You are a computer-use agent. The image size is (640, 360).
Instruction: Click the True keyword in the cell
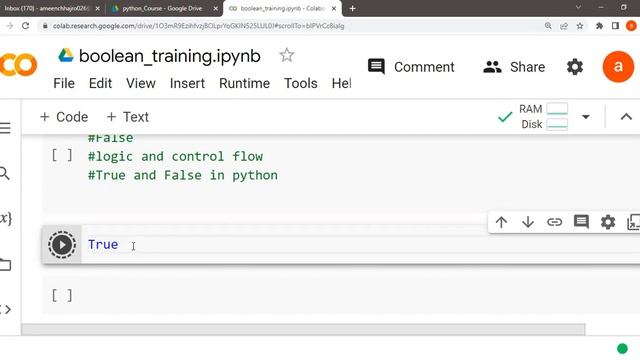coord(103,244)
